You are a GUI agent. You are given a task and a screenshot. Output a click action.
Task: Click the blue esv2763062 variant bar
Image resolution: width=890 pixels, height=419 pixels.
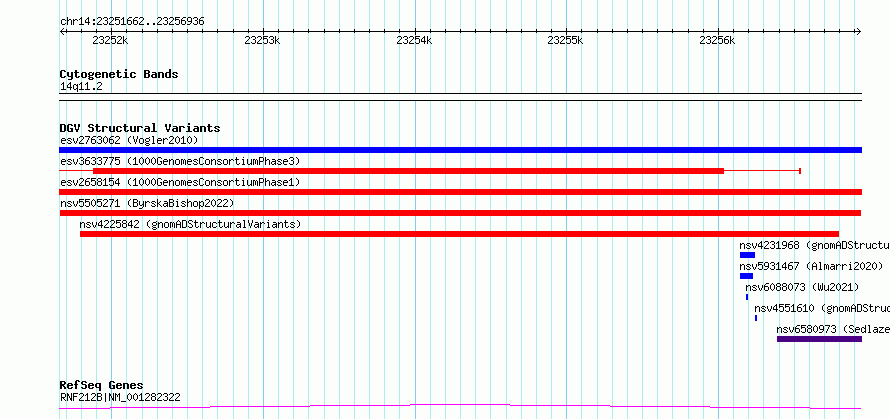pos(460,150)
